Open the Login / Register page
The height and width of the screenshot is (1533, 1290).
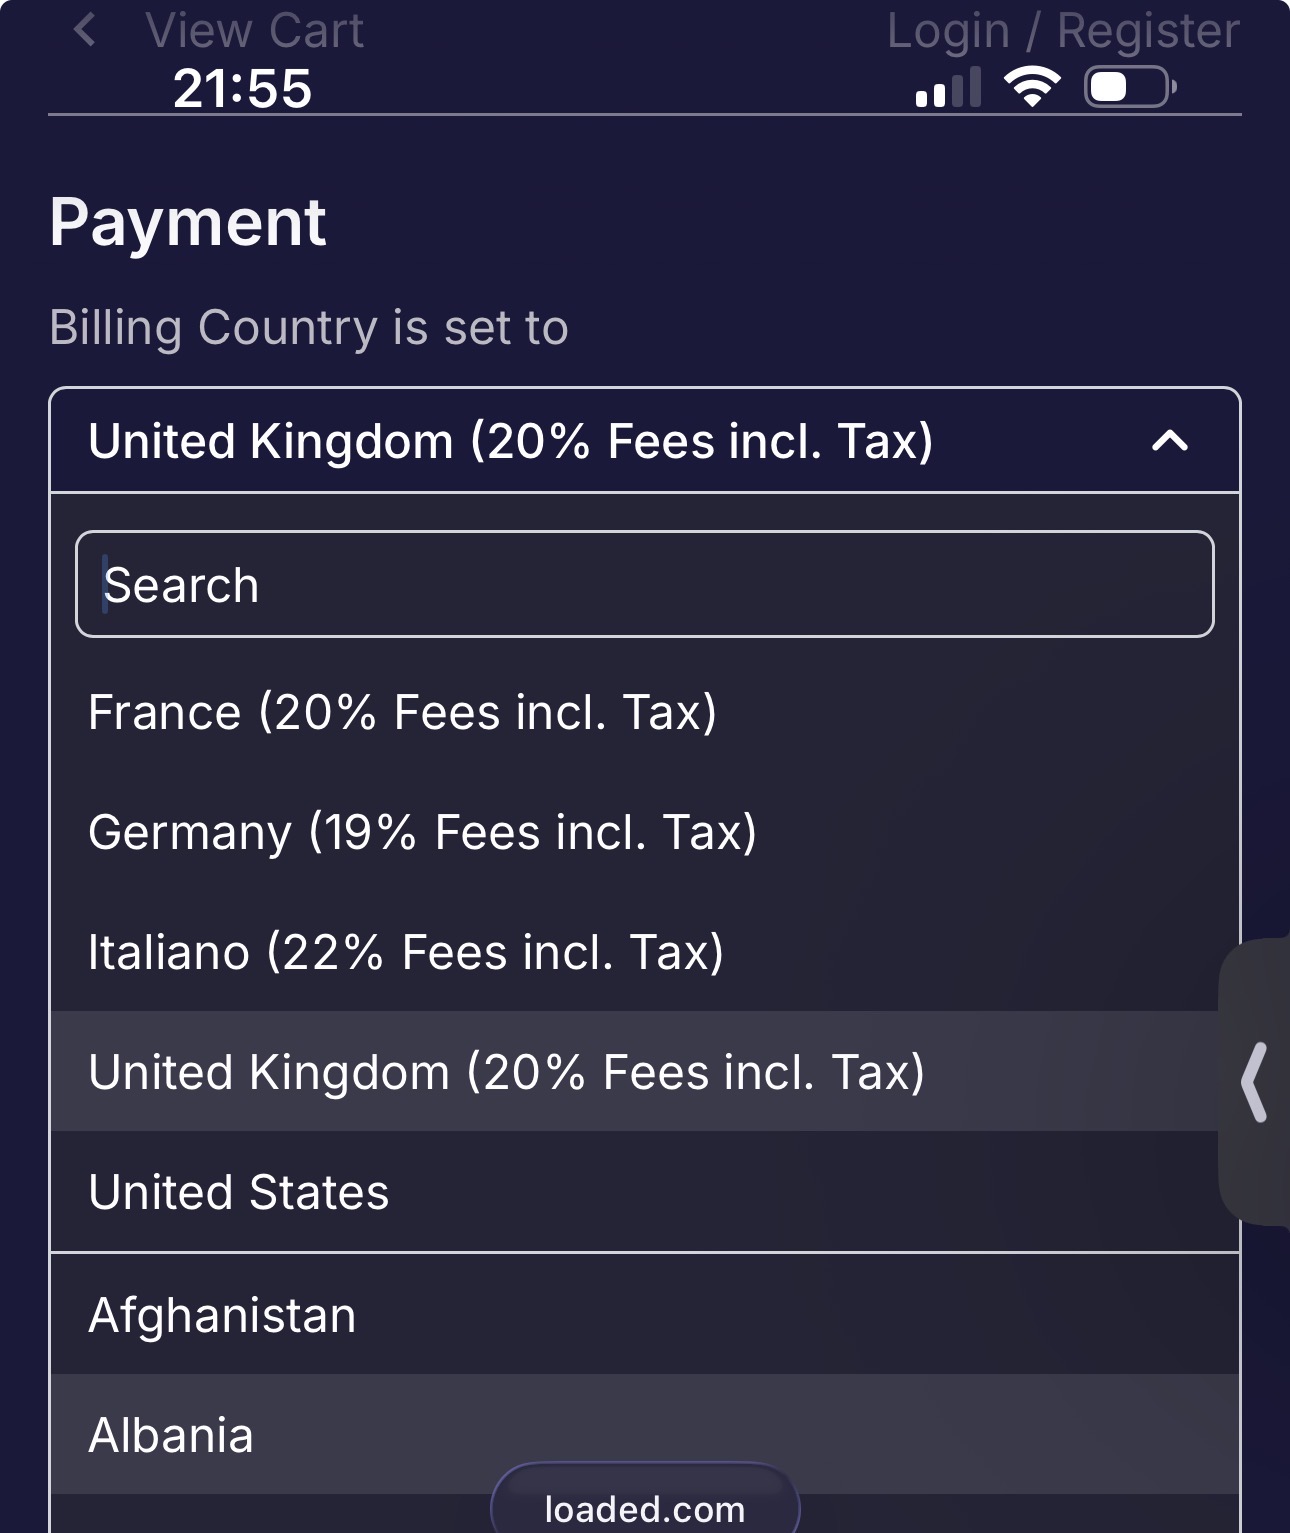[x=1063, y=30]
